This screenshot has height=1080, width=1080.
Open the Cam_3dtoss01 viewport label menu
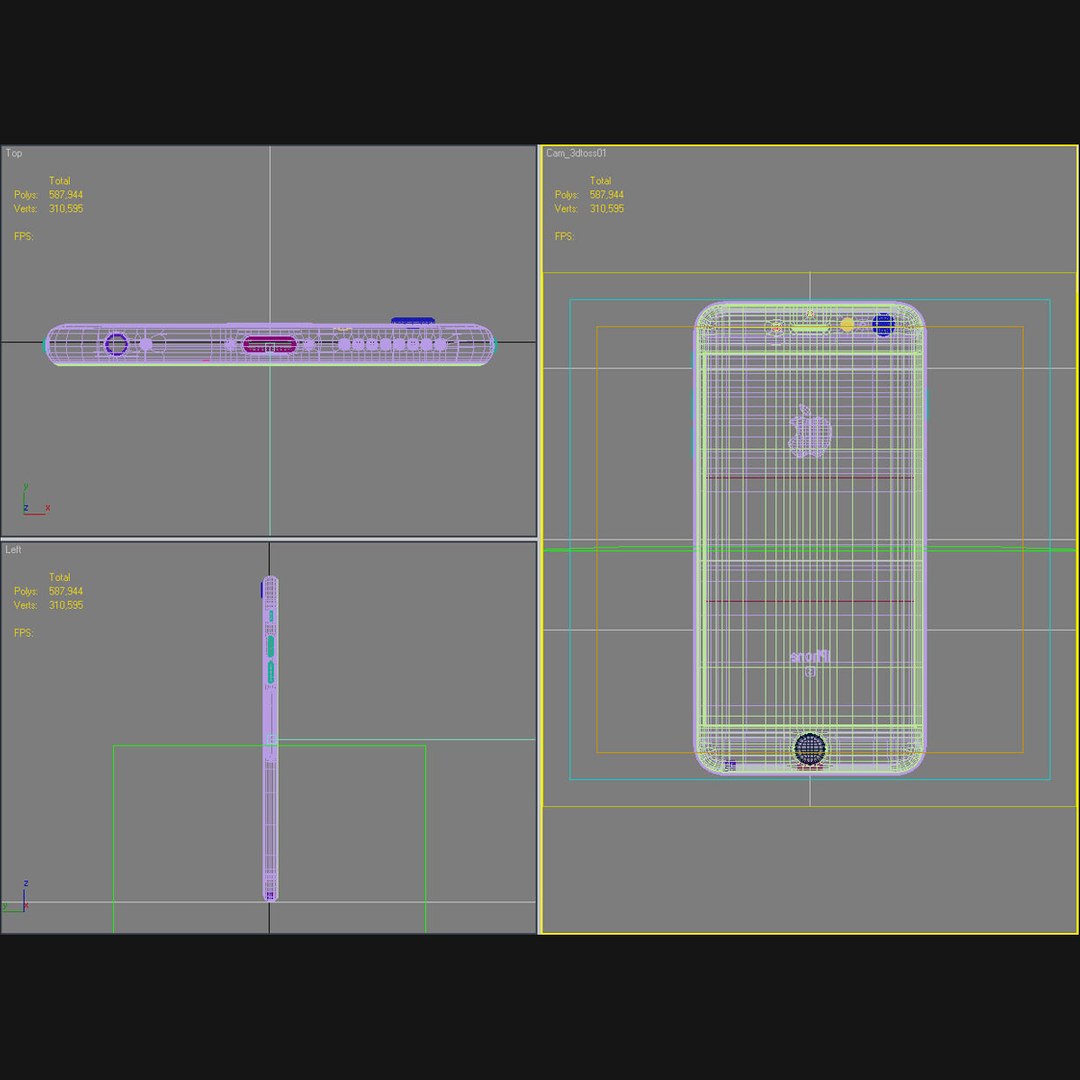click(576, 153)
